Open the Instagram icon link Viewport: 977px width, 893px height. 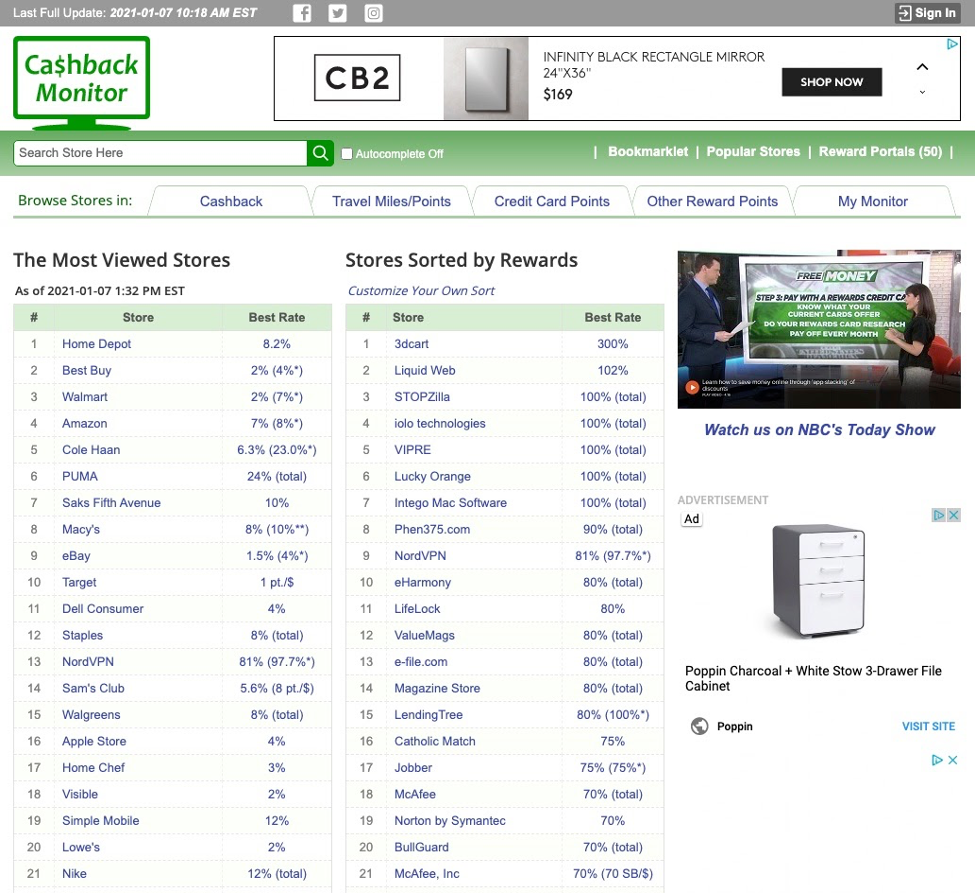[x=373, y=13]
